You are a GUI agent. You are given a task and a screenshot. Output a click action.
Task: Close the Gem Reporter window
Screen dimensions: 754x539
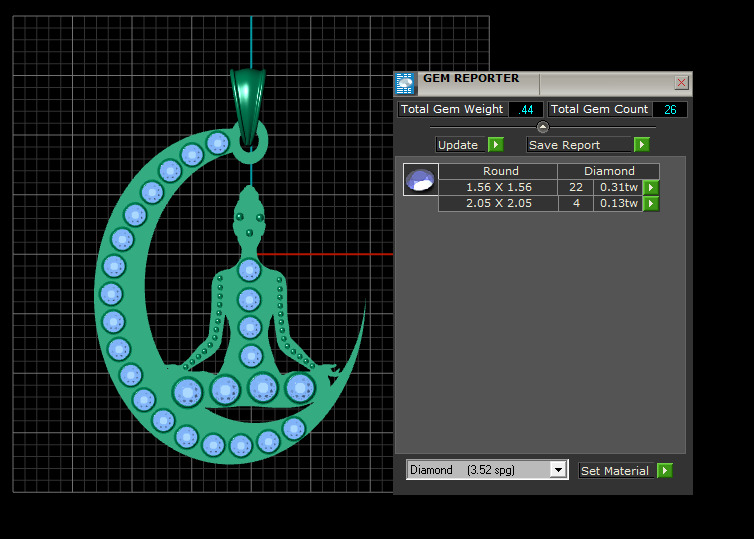681,83
